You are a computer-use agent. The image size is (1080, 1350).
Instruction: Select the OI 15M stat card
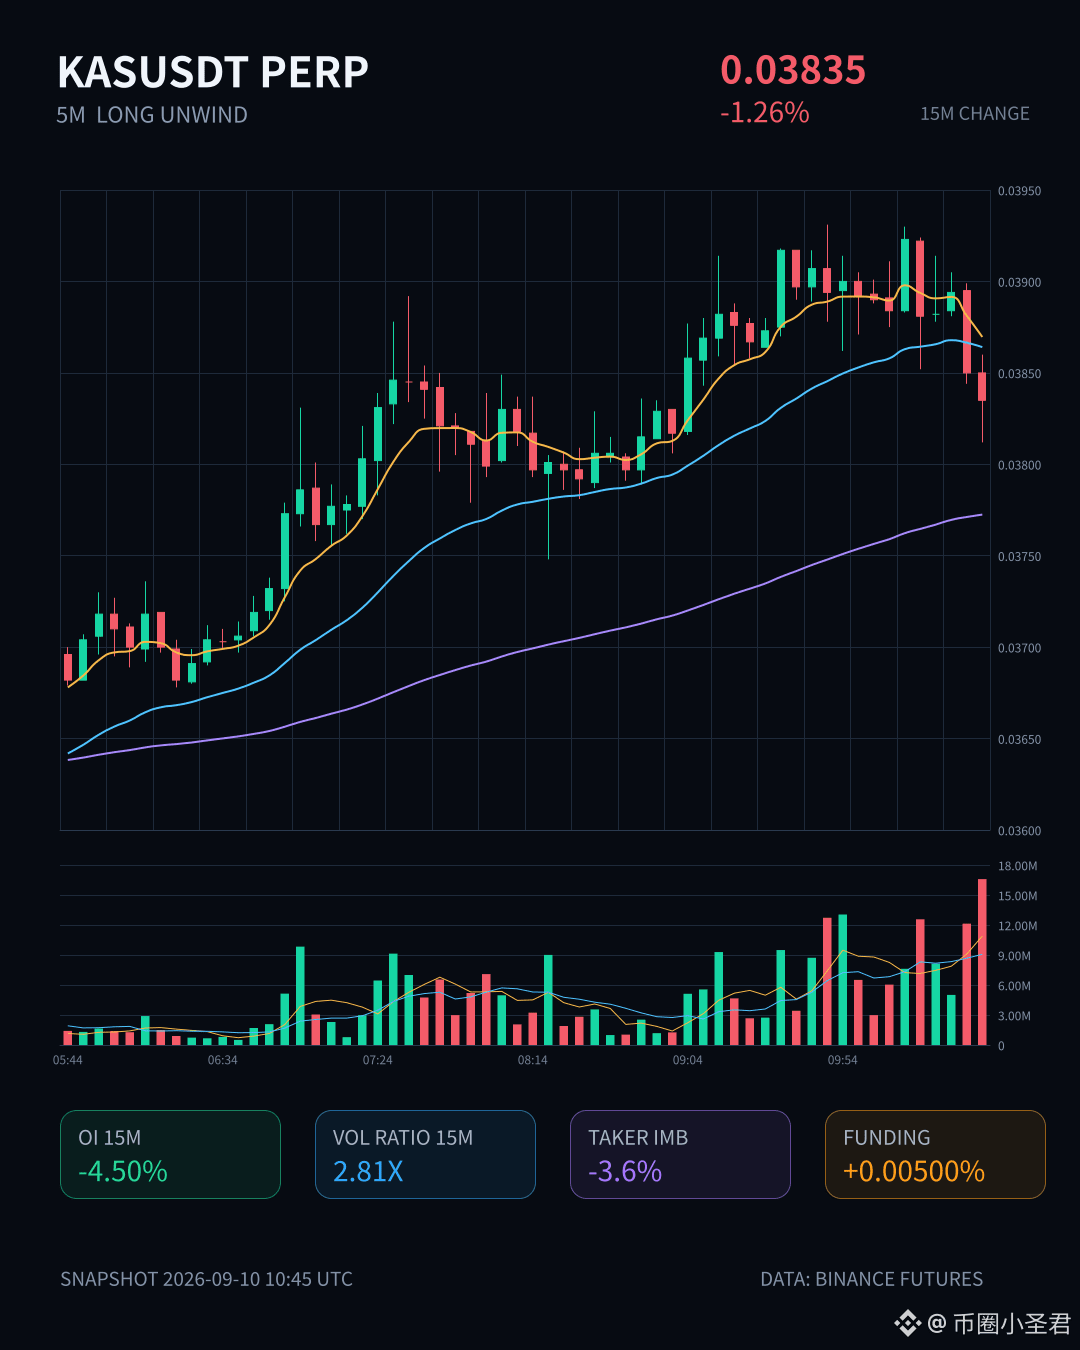pos(170,1154)
